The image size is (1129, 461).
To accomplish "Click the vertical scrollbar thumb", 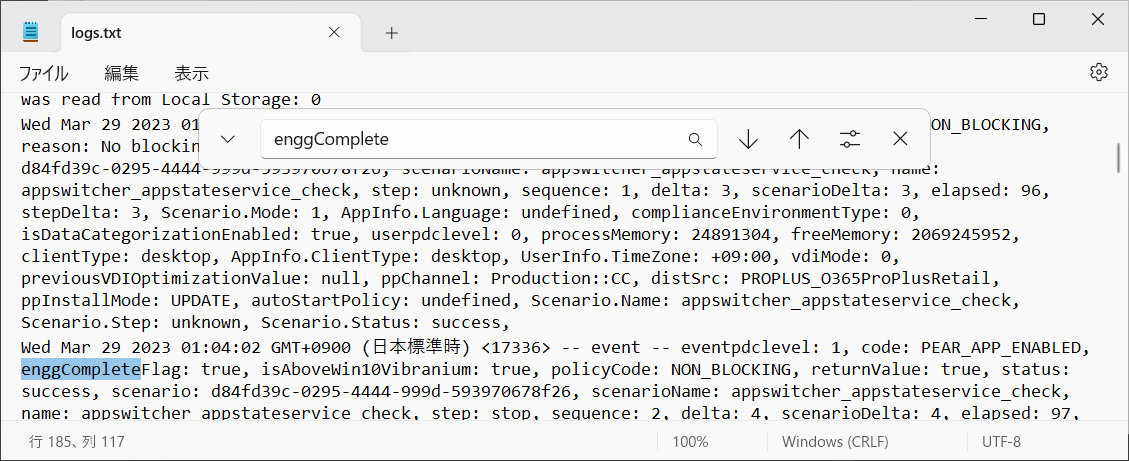I will click(1118, 157).
